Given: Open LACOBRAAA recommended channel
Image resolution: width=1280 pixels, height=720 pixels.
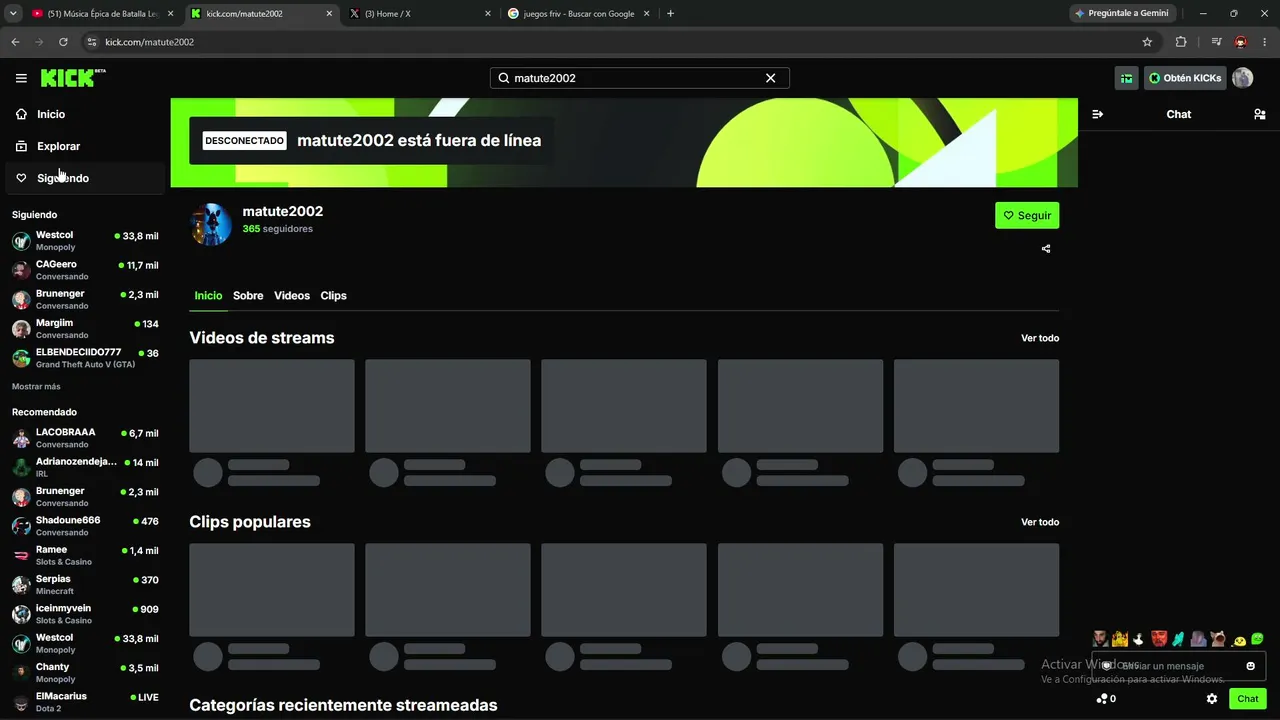Looking at the screenshot, I should [x=85, y=438].
